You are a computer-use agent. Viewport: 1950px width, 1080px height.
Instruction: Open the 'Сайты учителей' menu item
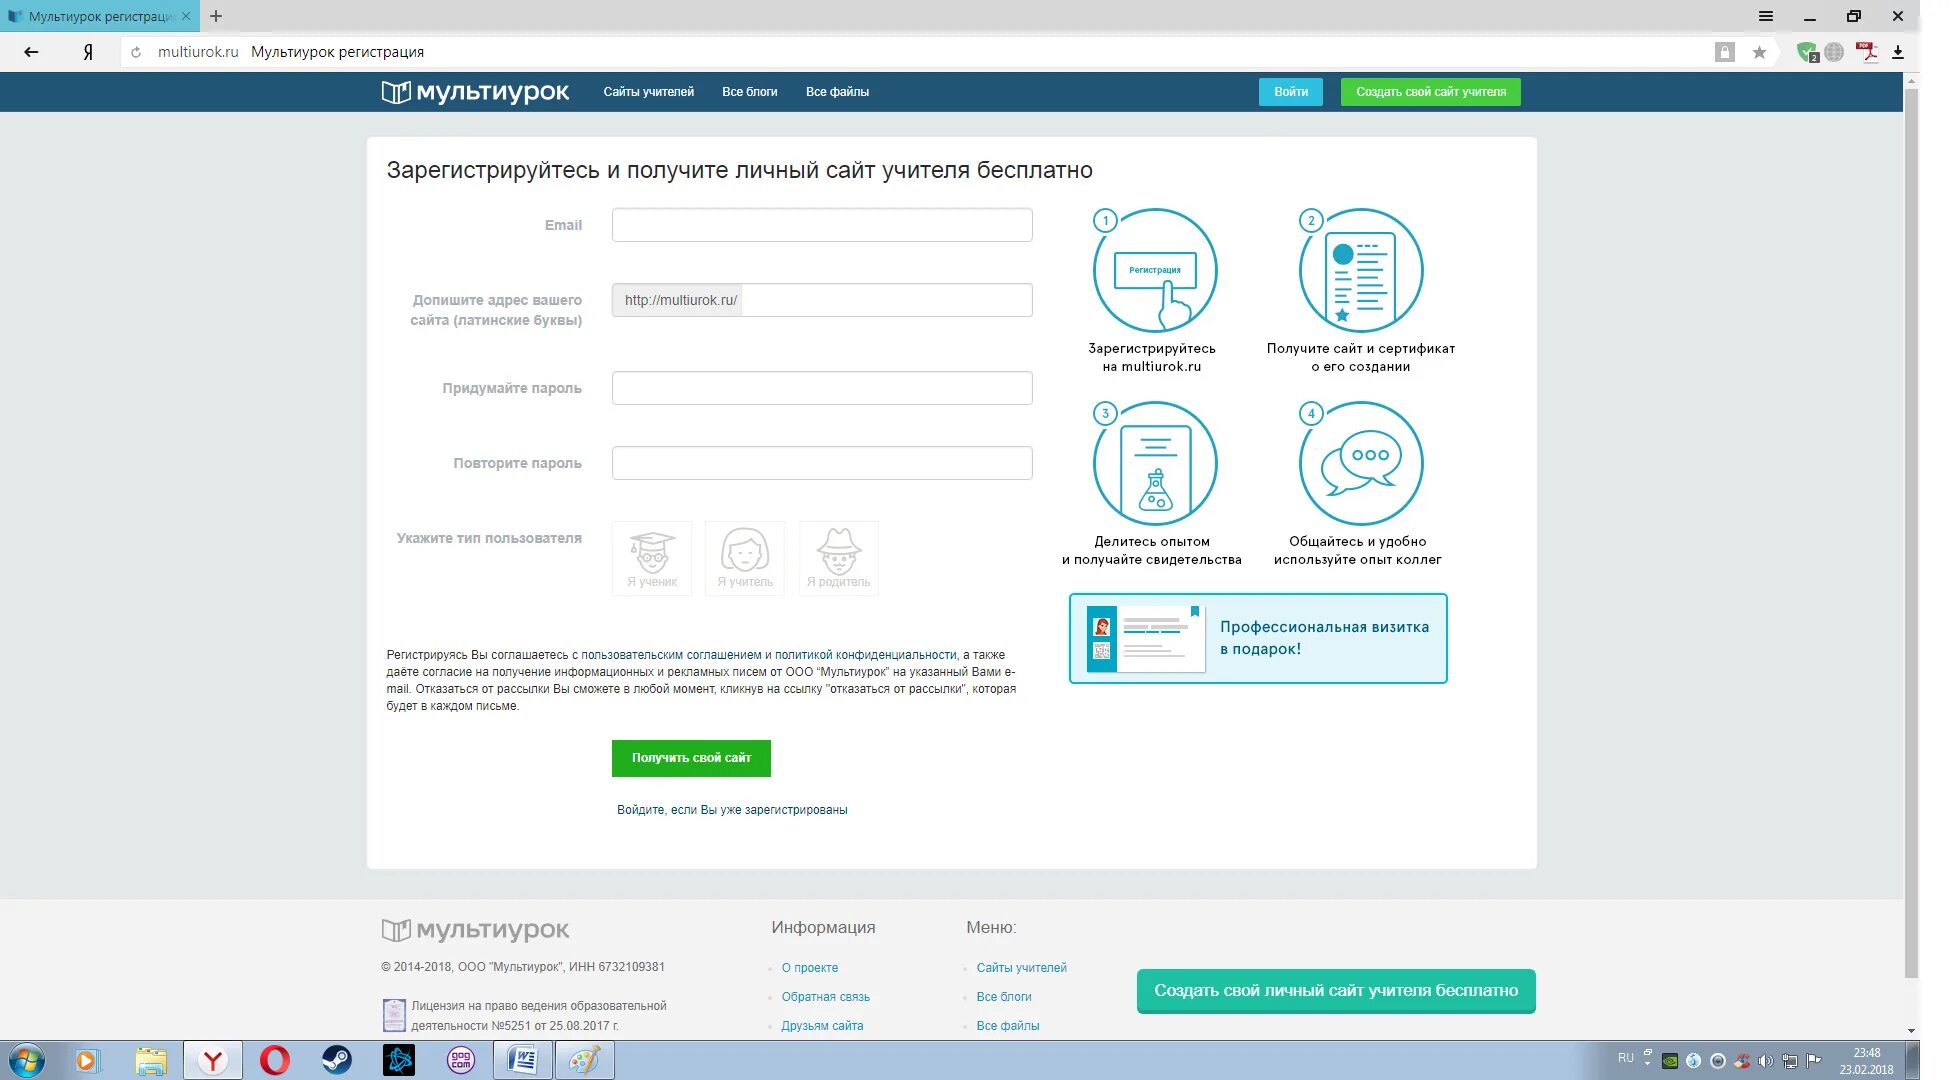pyautogui.click(x=648, y=92)
